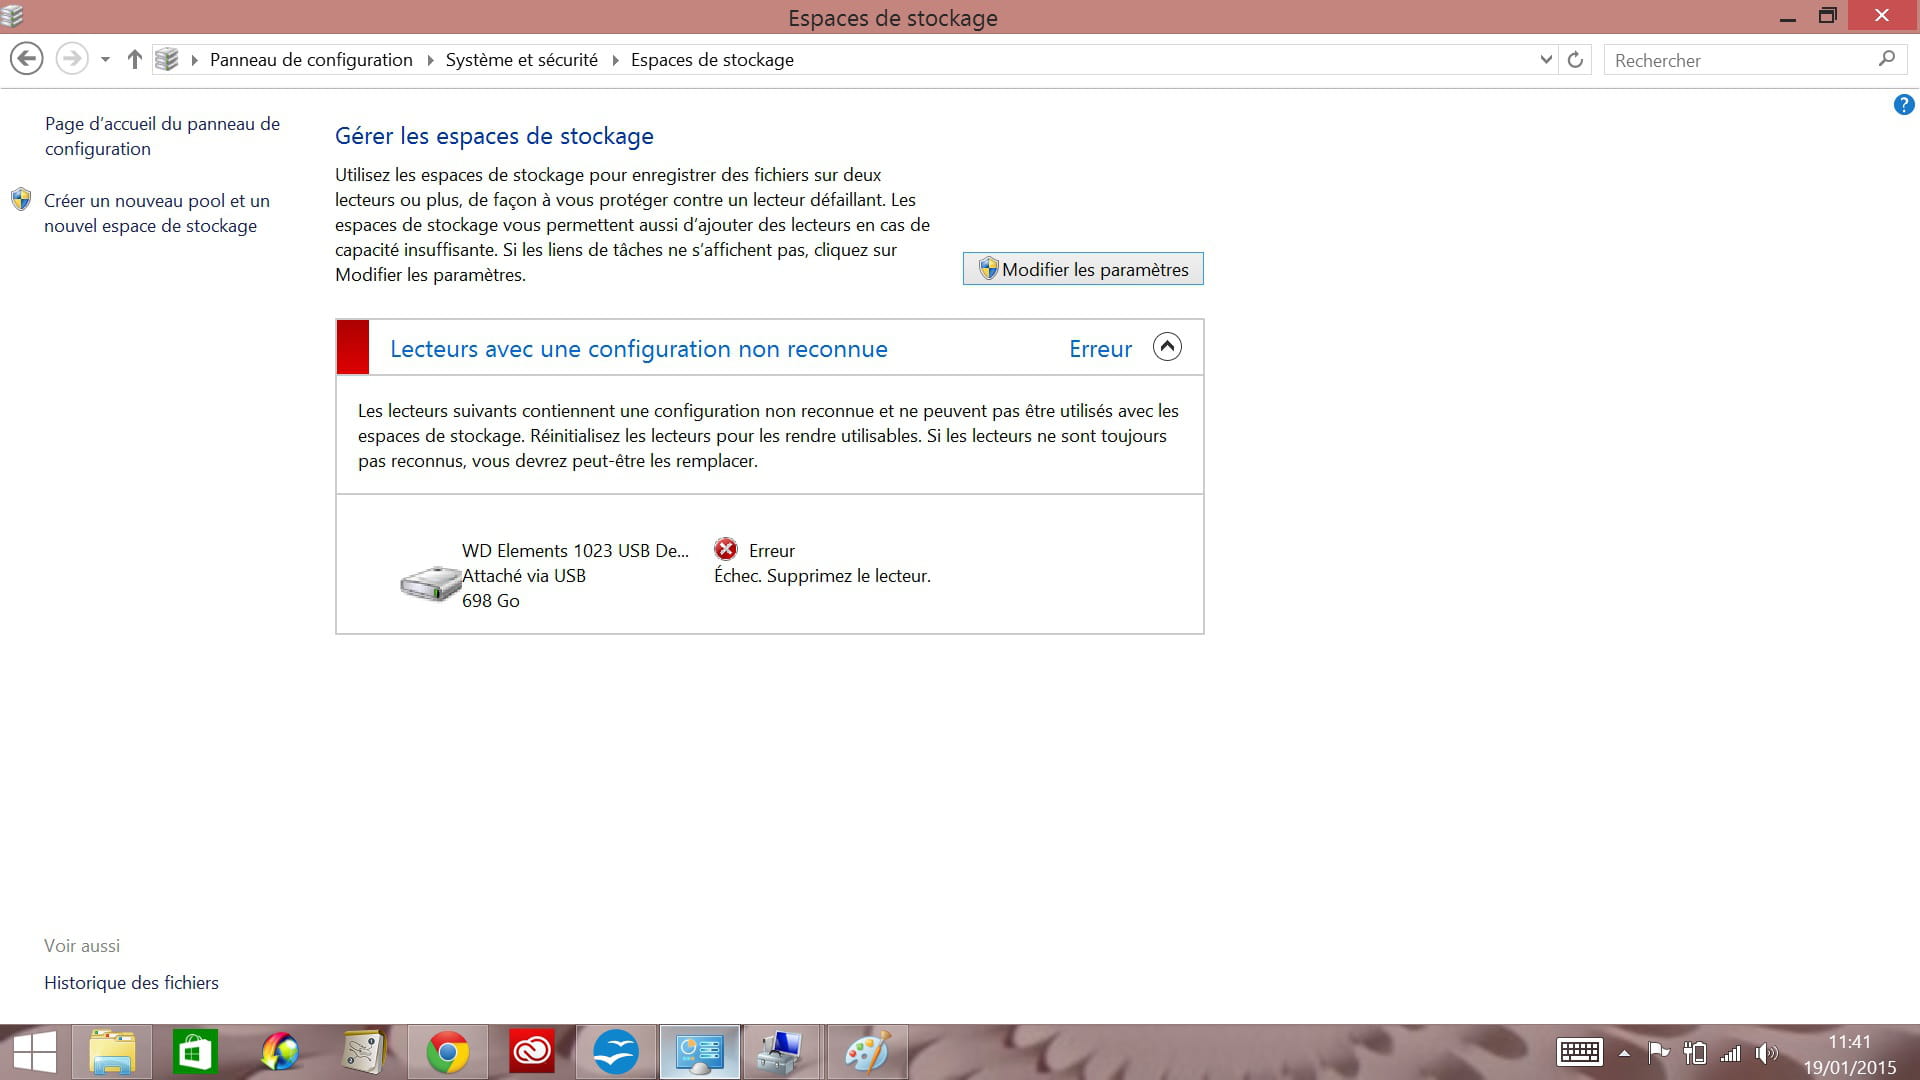Open 'Historique des fichiers' link
The image size is (1920, 1080).
pos(131,983)
